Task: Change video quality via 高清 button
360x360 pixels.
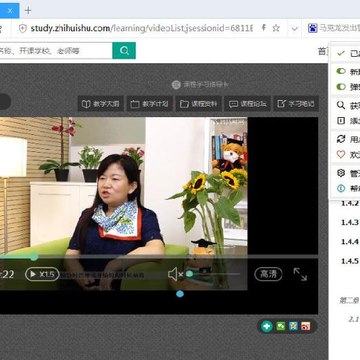Action: (268, 274)
